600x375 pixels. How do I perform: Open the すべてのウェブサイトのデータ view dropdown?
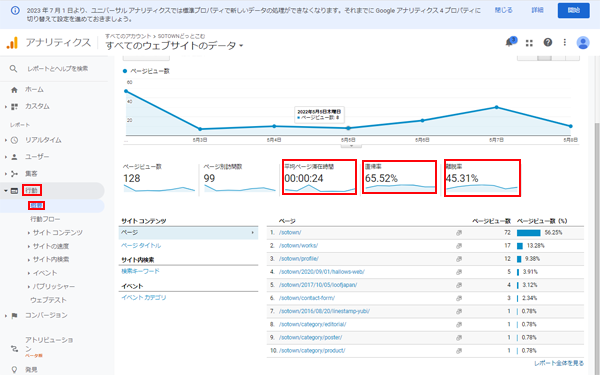[x=174, y=46]
